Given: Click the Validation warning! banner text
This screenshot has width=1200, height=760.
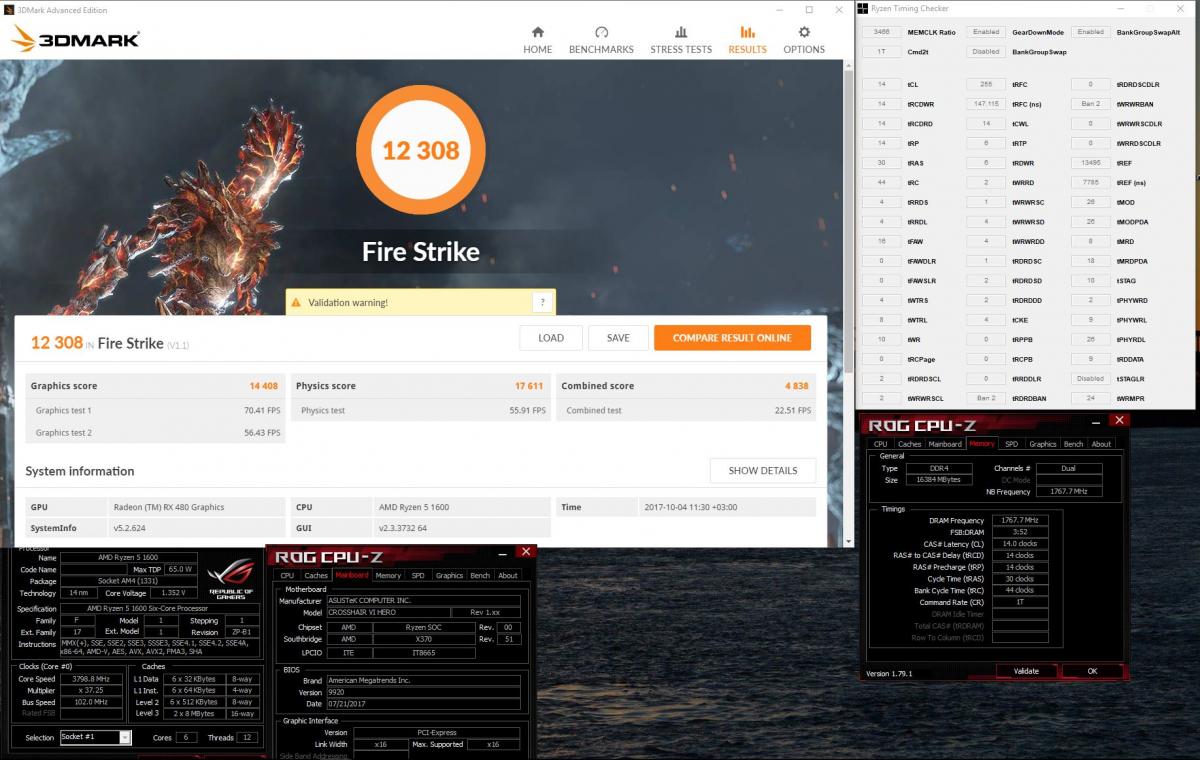Looking at the screenshot, I should (x=348, y=302).
